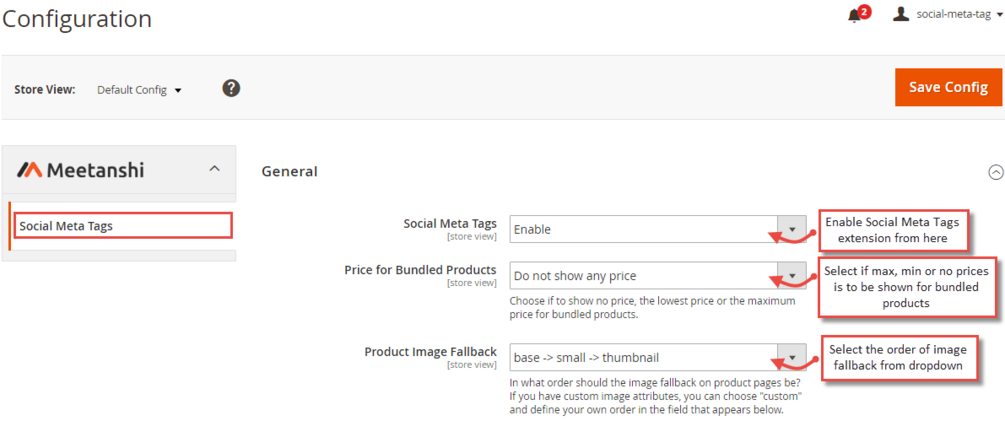Click the Social Meta Tags field label

click(449, 224)
